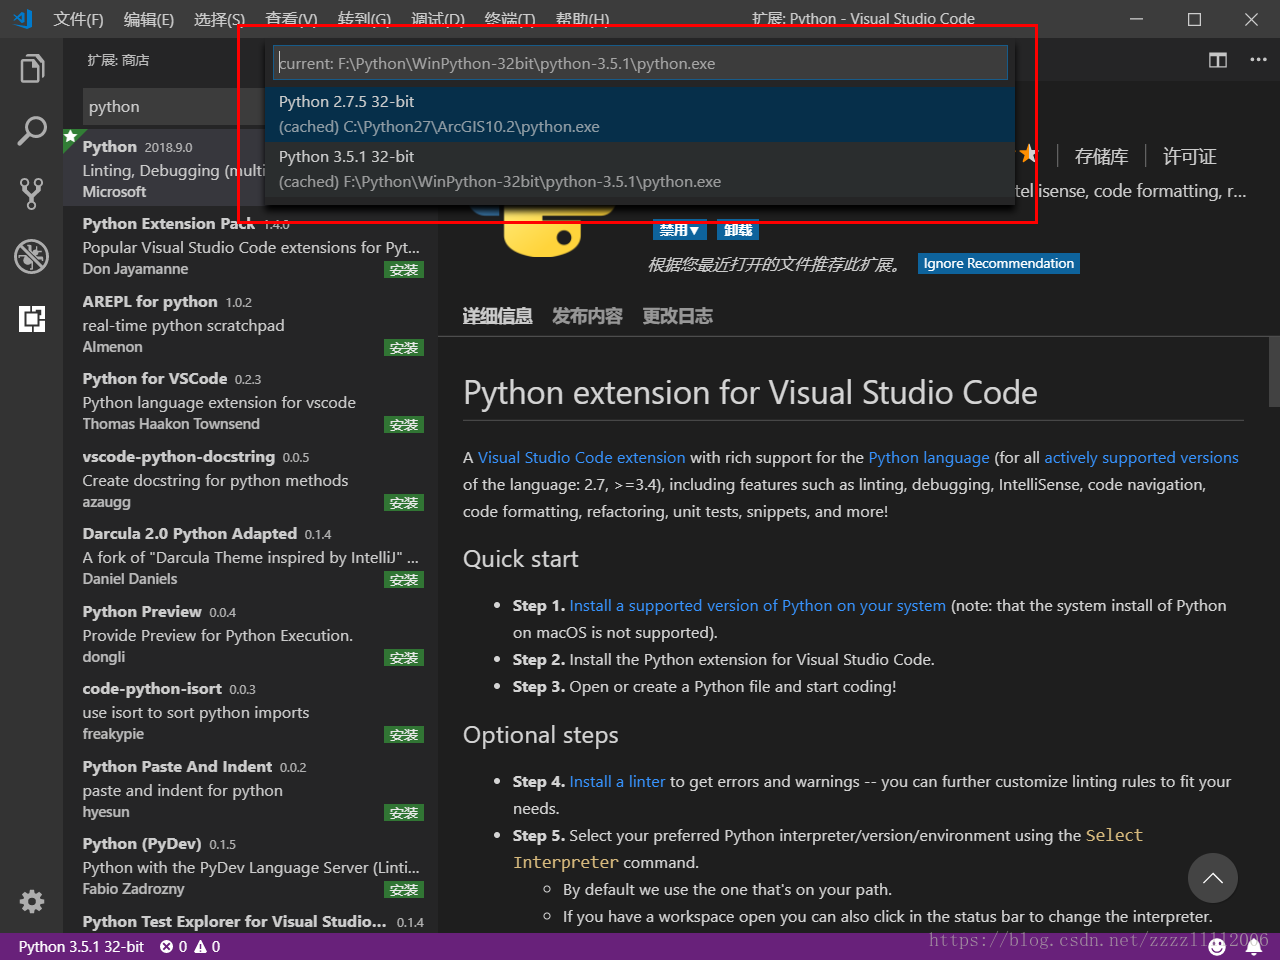Install Darcula 2.0 Python Adapted

[404, 580]
